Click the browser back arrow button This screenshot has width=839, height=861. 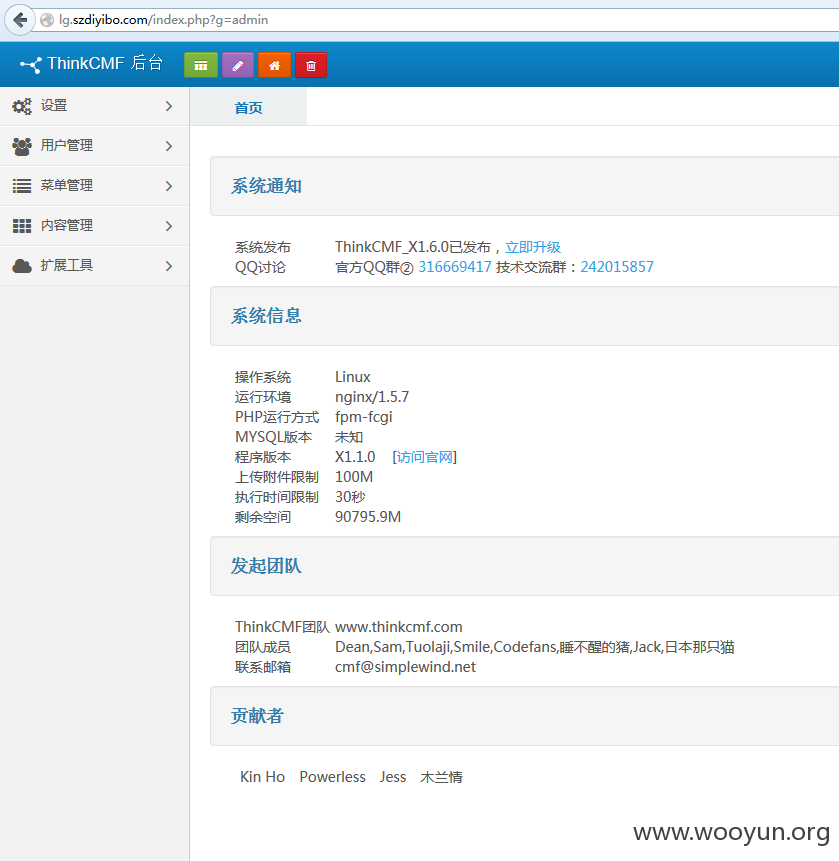[20, 20]
